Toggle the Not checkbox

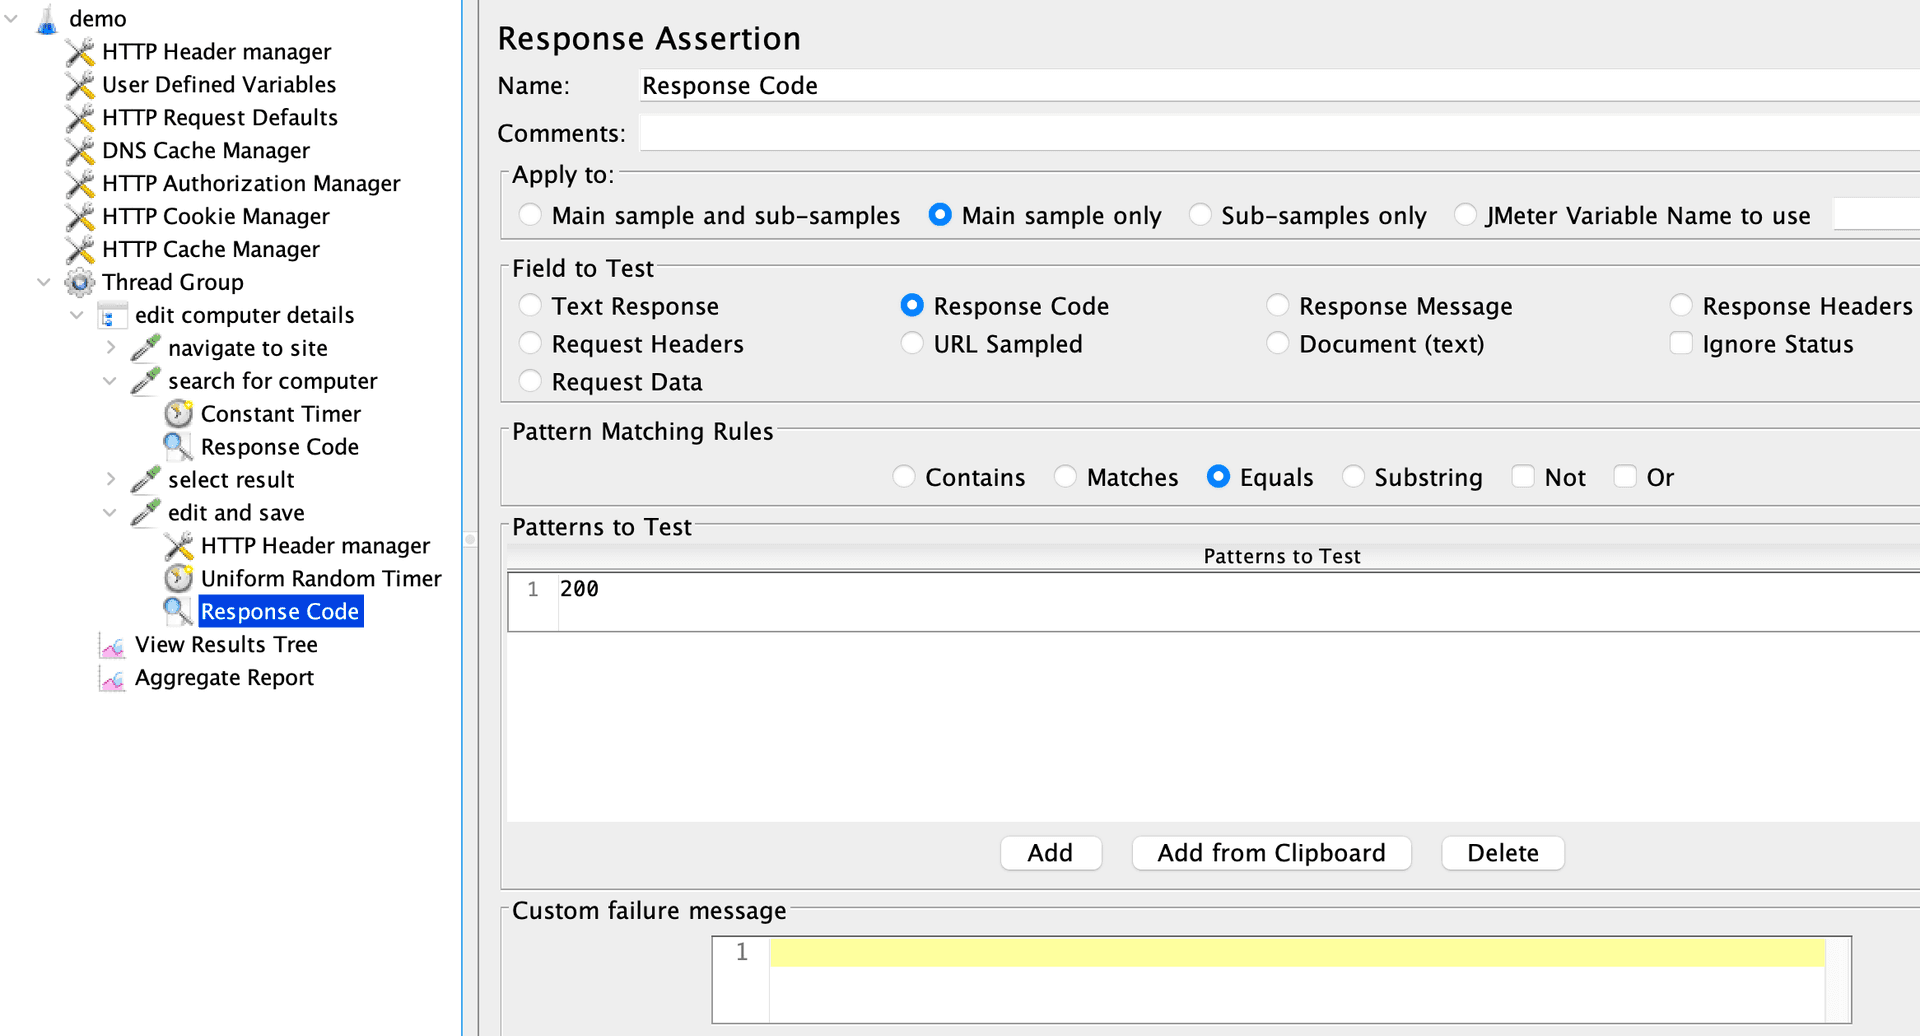coord(1523,476)
